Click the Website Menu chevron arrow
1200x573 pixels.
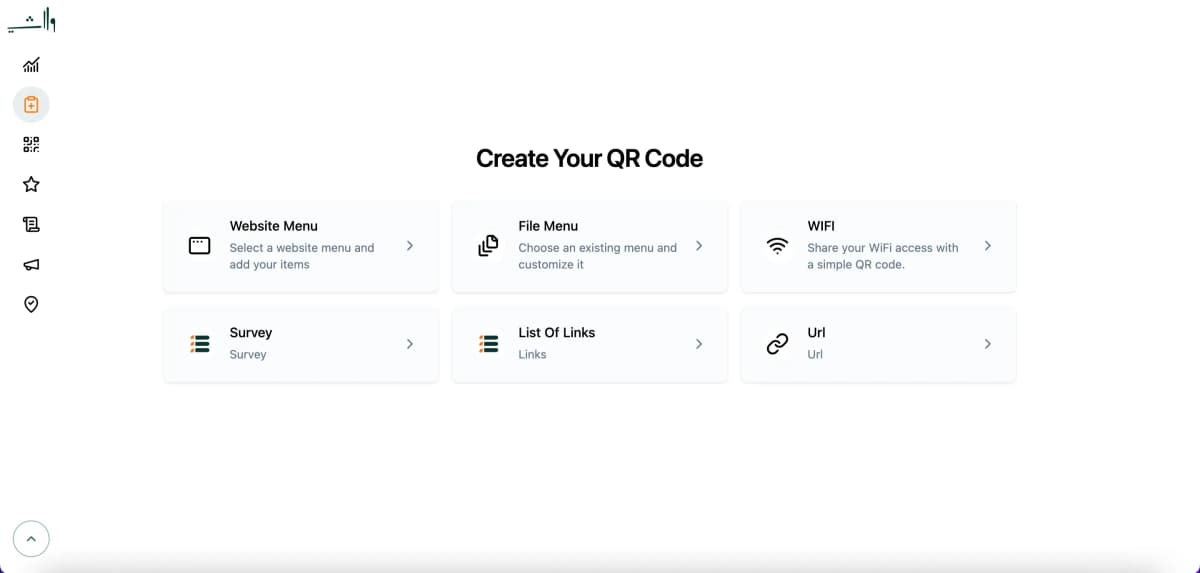pos(410,246)
